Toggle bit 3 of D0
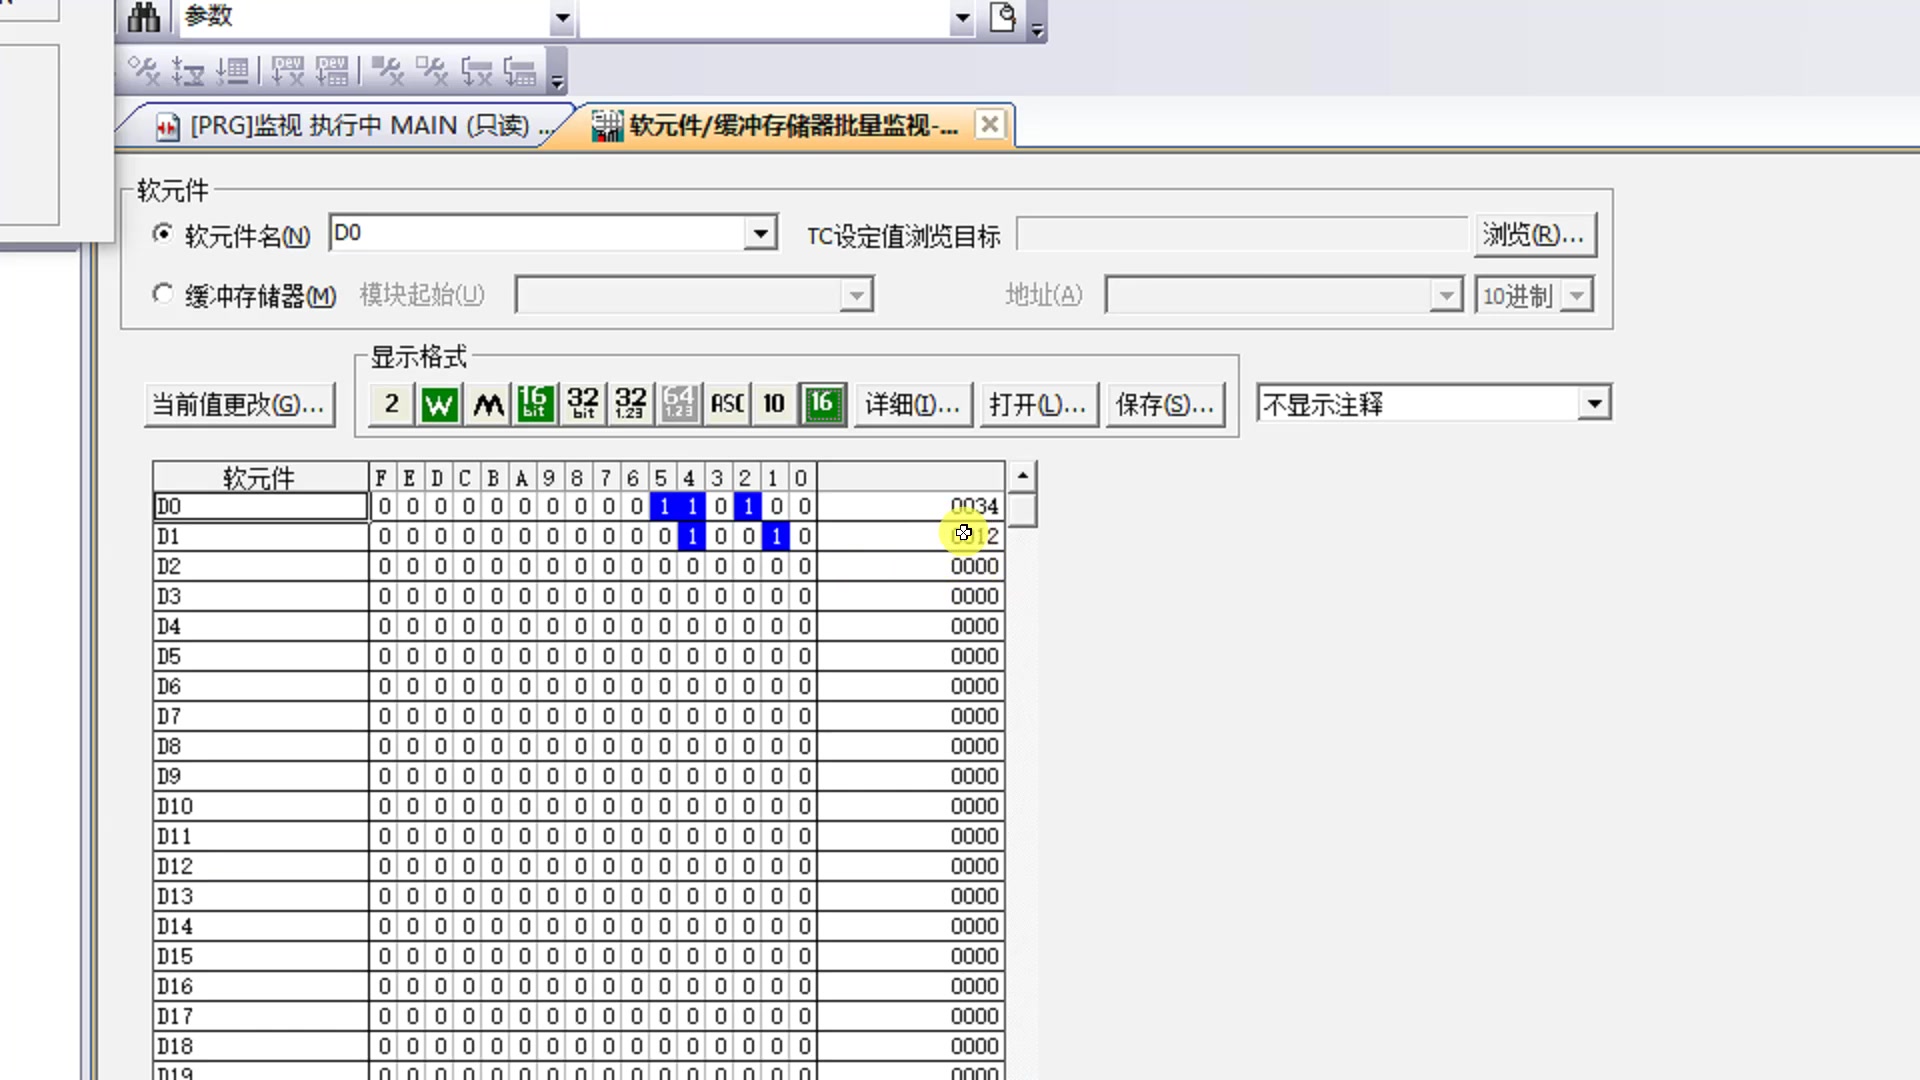The height and width of the screenshot is (1080, 1920). (720, 507)
